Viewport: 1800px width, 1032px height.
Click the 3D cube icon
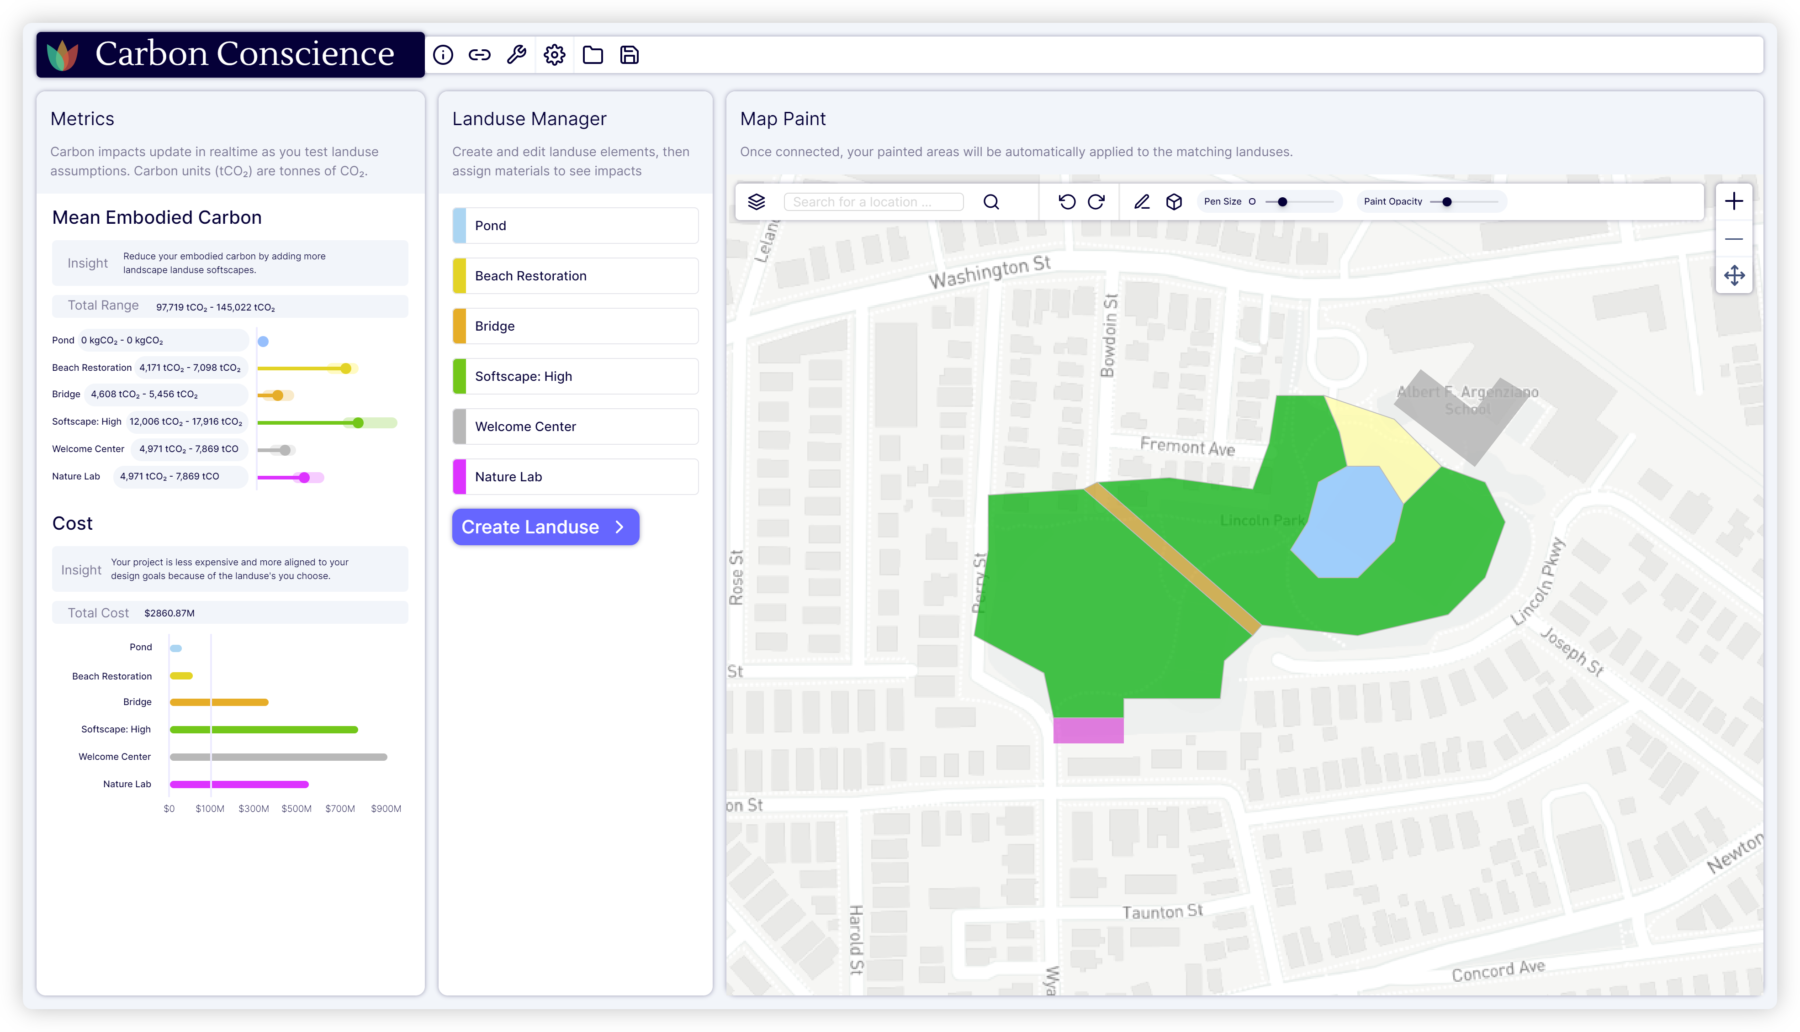tap(1174, 202)
